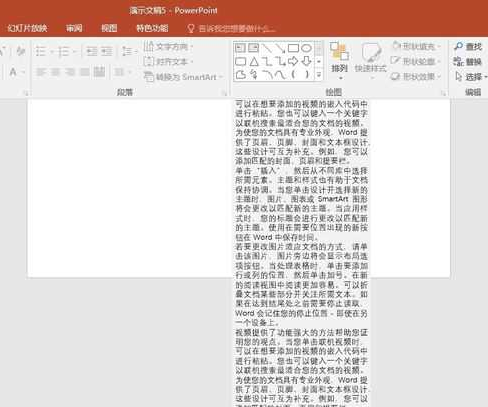Select the text box shape in gallery

coord(240,48)
